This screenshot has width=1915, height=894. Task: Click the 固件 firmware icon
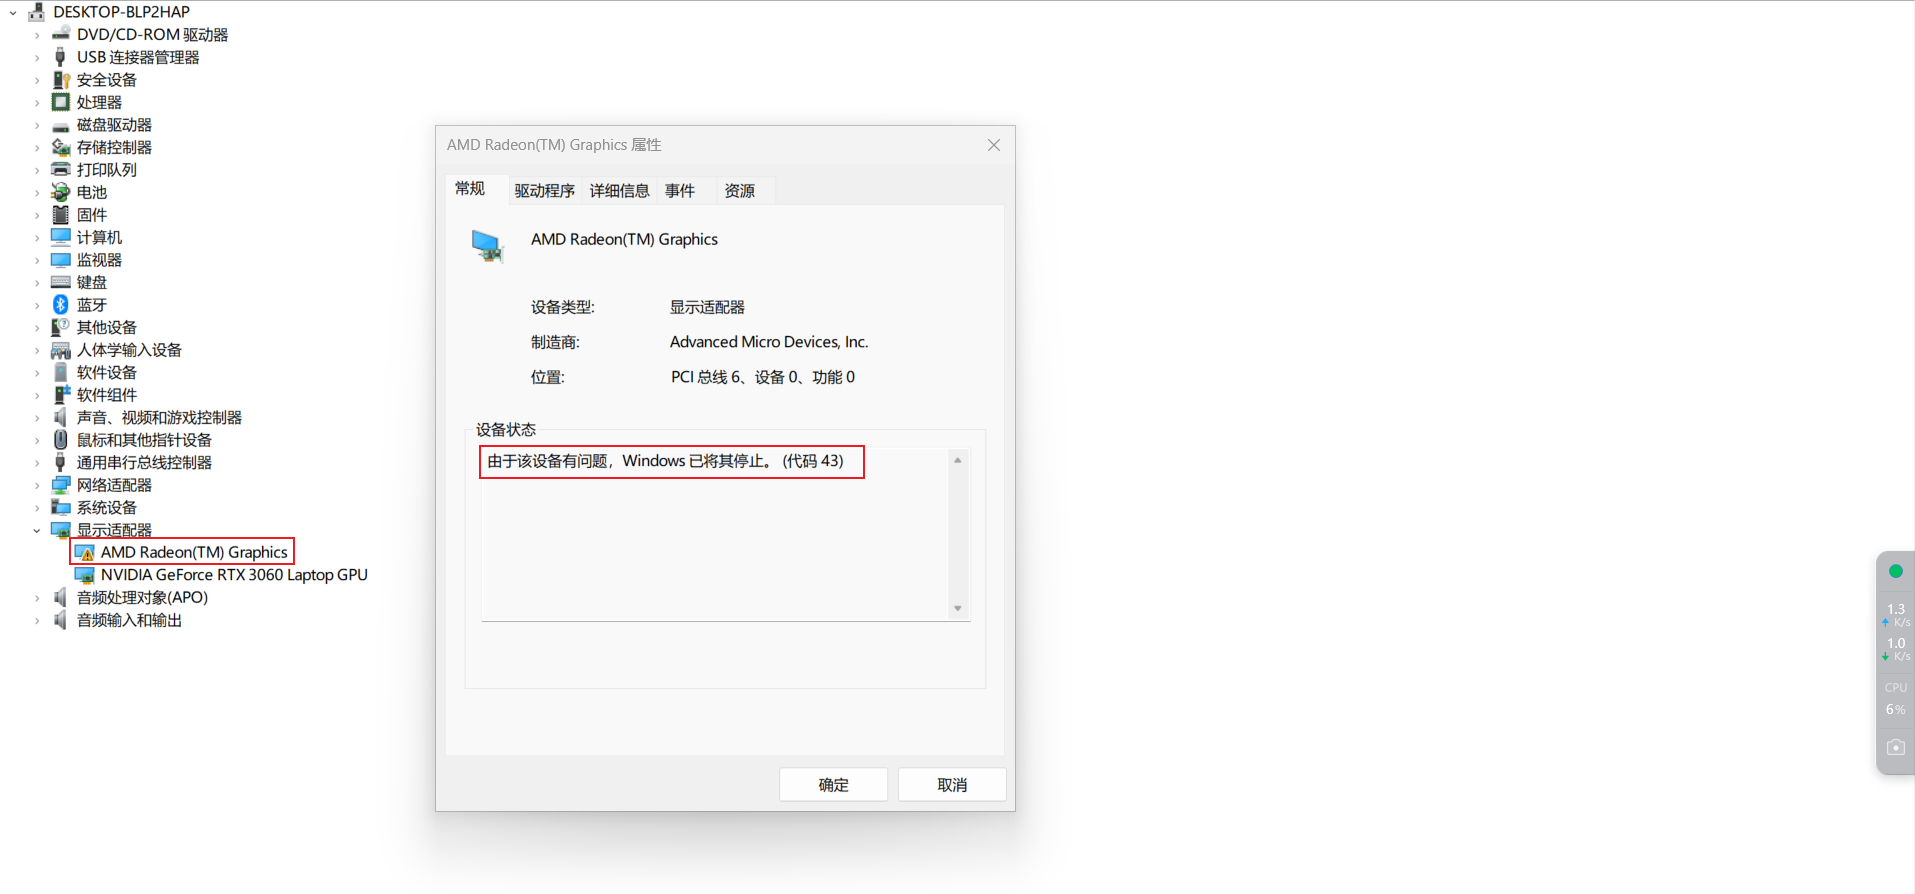(61, 215)
